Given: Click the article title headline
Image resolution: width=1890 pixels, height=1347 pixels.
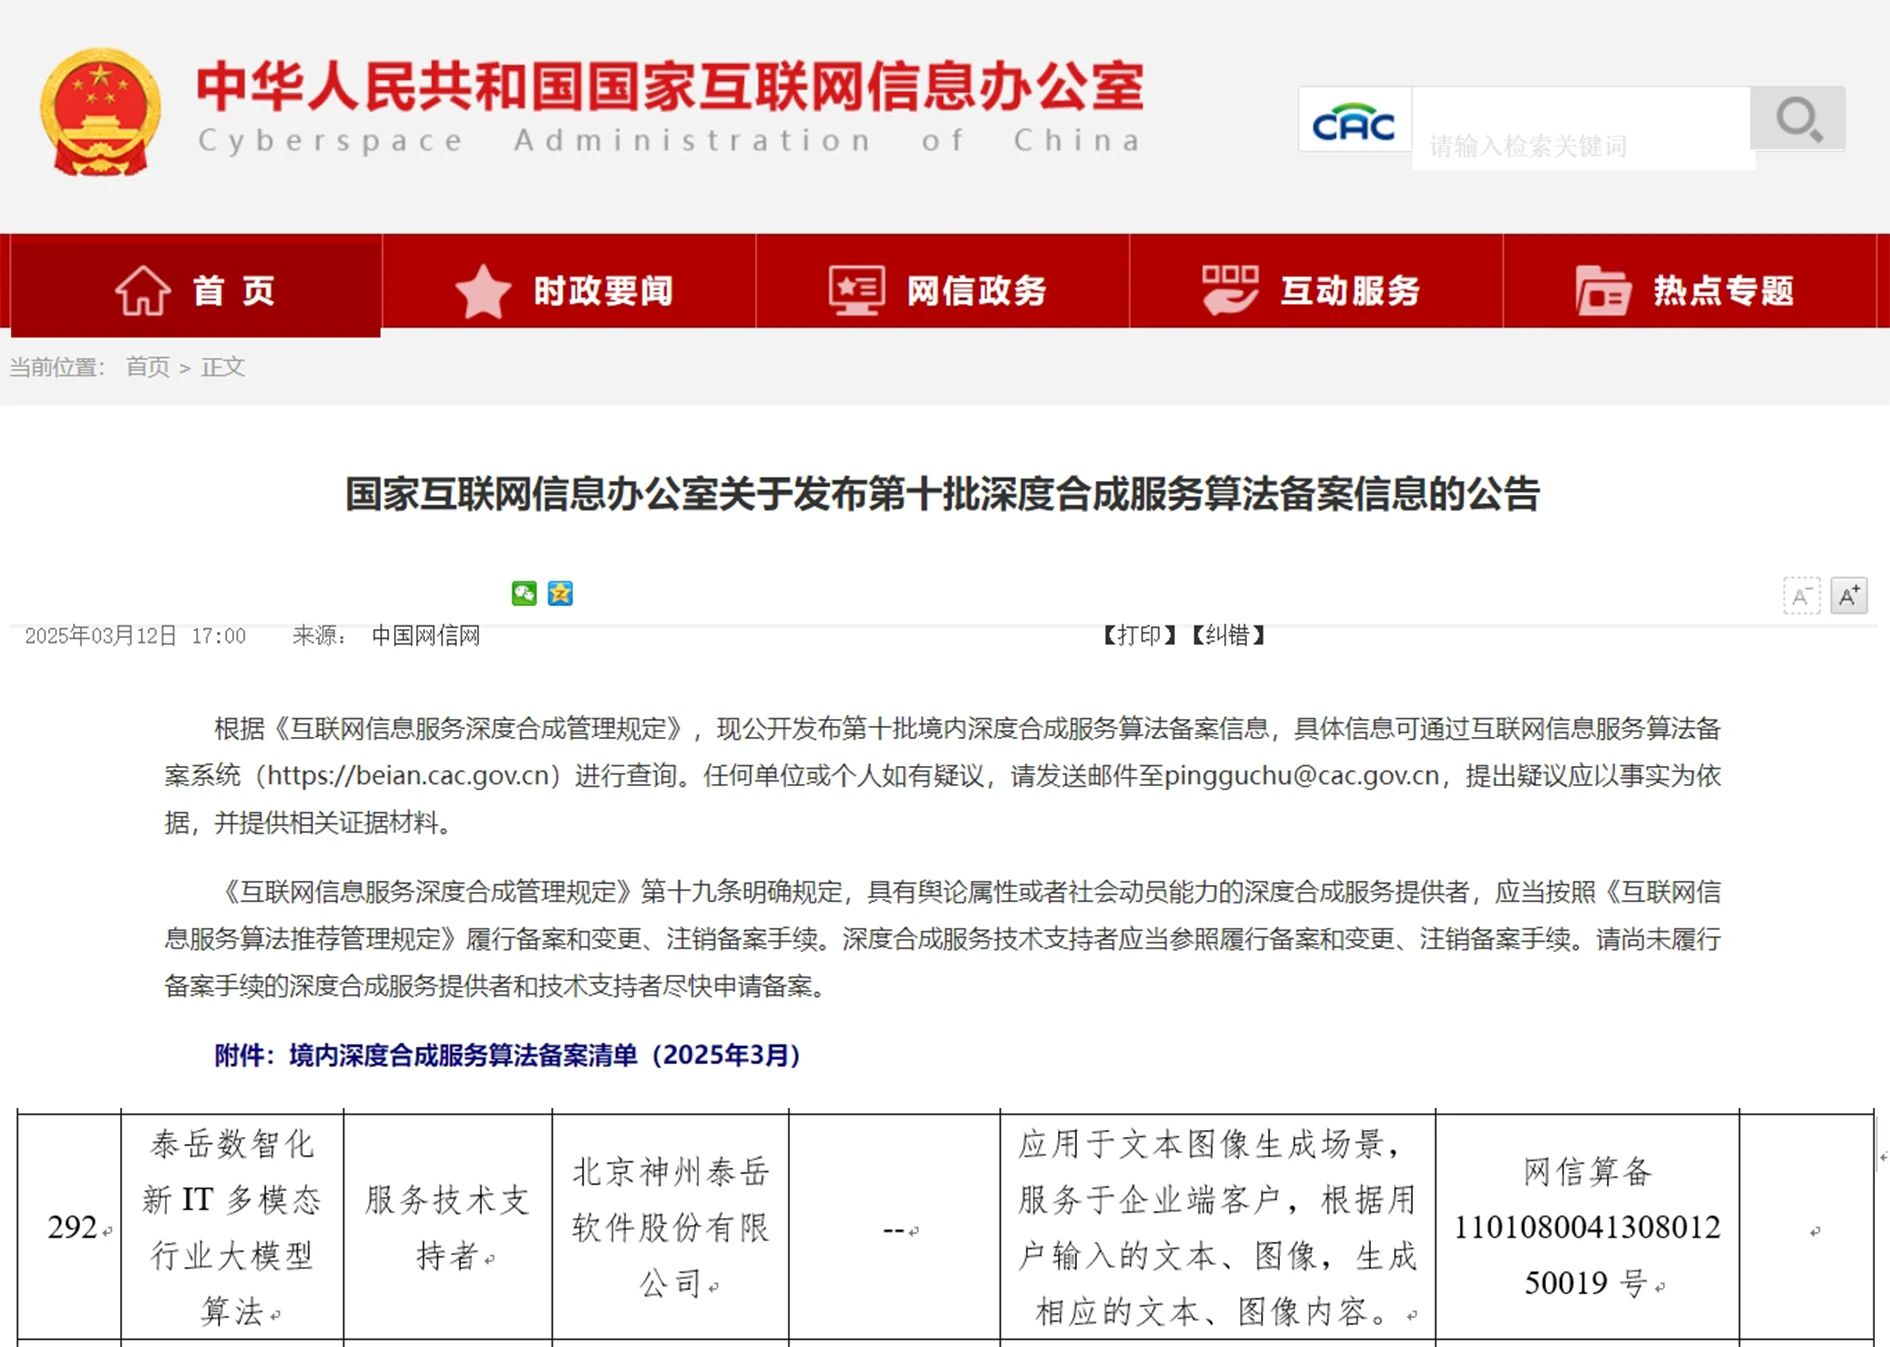Looking at the screenshot, I should pyautogui.click(x=942, y=494).
